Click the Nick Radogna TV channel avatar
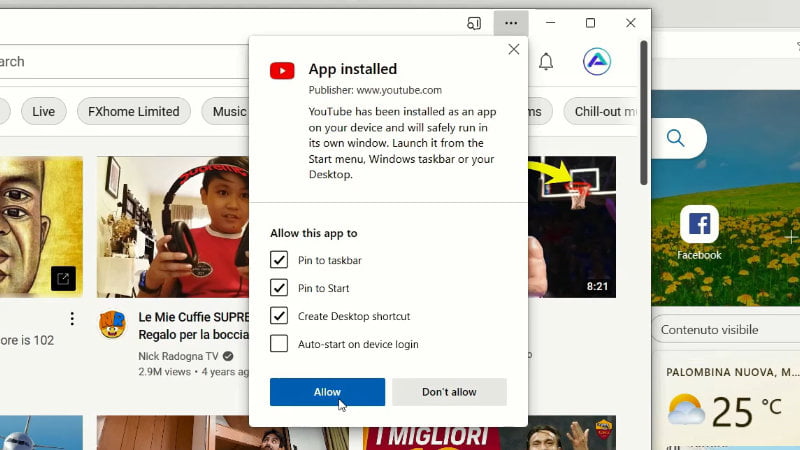 (112, 324)
